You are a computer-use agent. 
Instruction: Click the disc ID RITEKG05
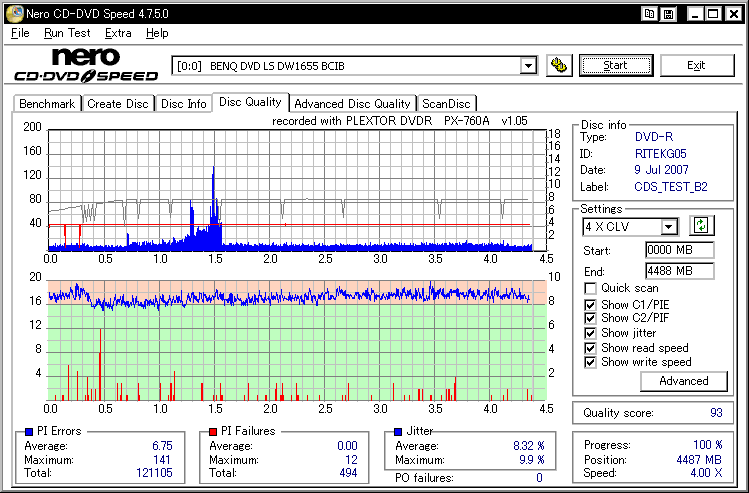coord(661,154)
